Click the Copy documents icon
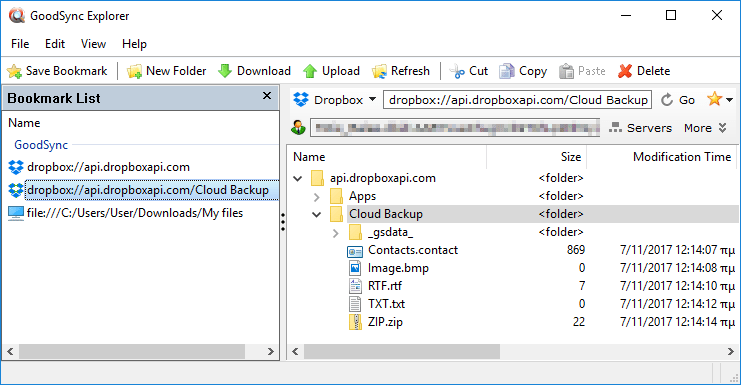741x385 pixels. 507,71
